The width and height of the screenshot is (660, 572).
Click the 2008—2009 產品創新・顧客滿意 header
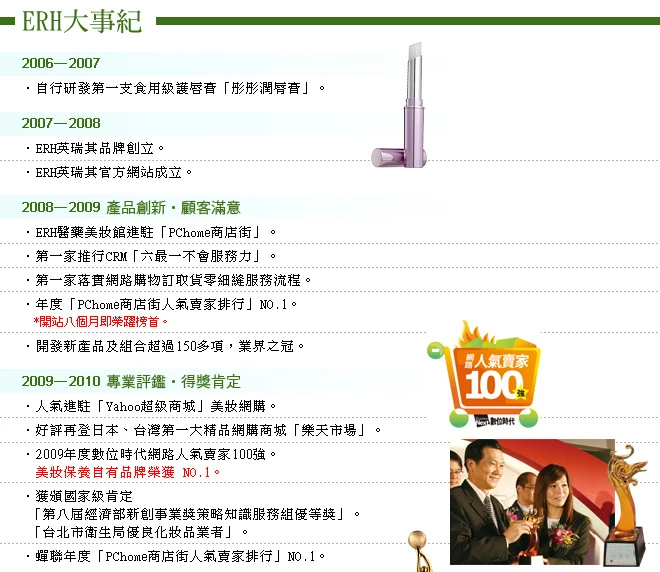[131, 207]
